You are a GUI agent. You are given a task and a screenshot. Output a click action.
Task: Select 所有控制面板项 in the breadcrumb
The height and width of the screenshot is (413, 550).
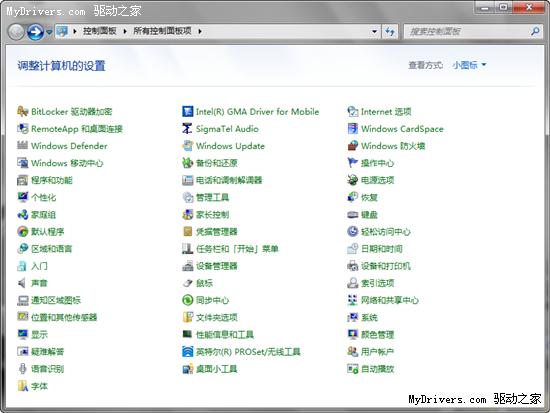pyautogui.click(x=162, y=31)
